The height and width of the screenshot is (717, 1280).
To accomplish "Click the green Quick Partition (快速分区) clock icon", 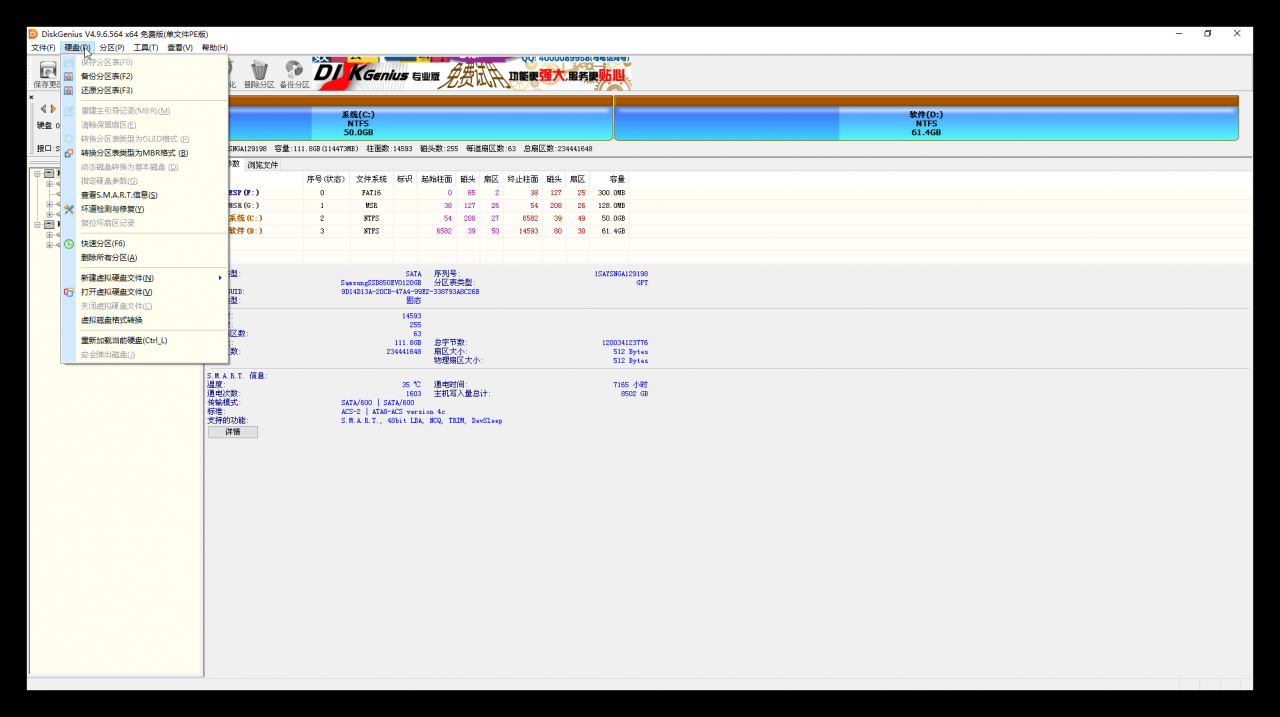I will [69, 243].
